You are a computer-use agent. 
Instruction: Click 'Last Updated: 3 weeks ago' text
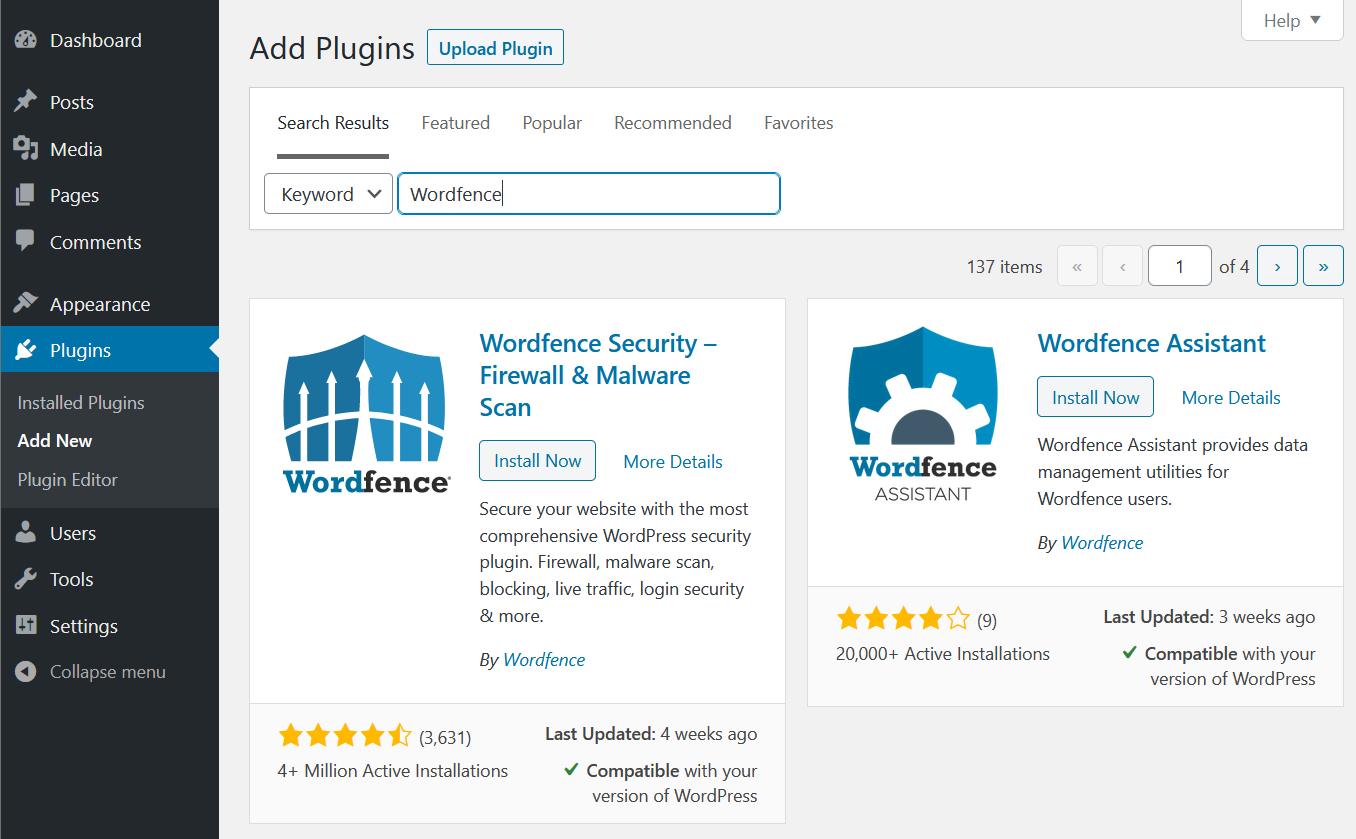(1209, 617)
